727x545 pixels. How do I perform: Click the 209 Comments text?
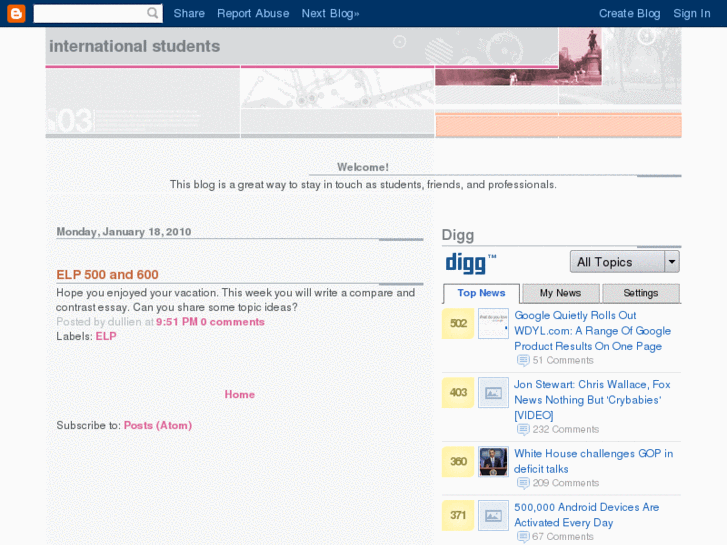coord(566,483)
